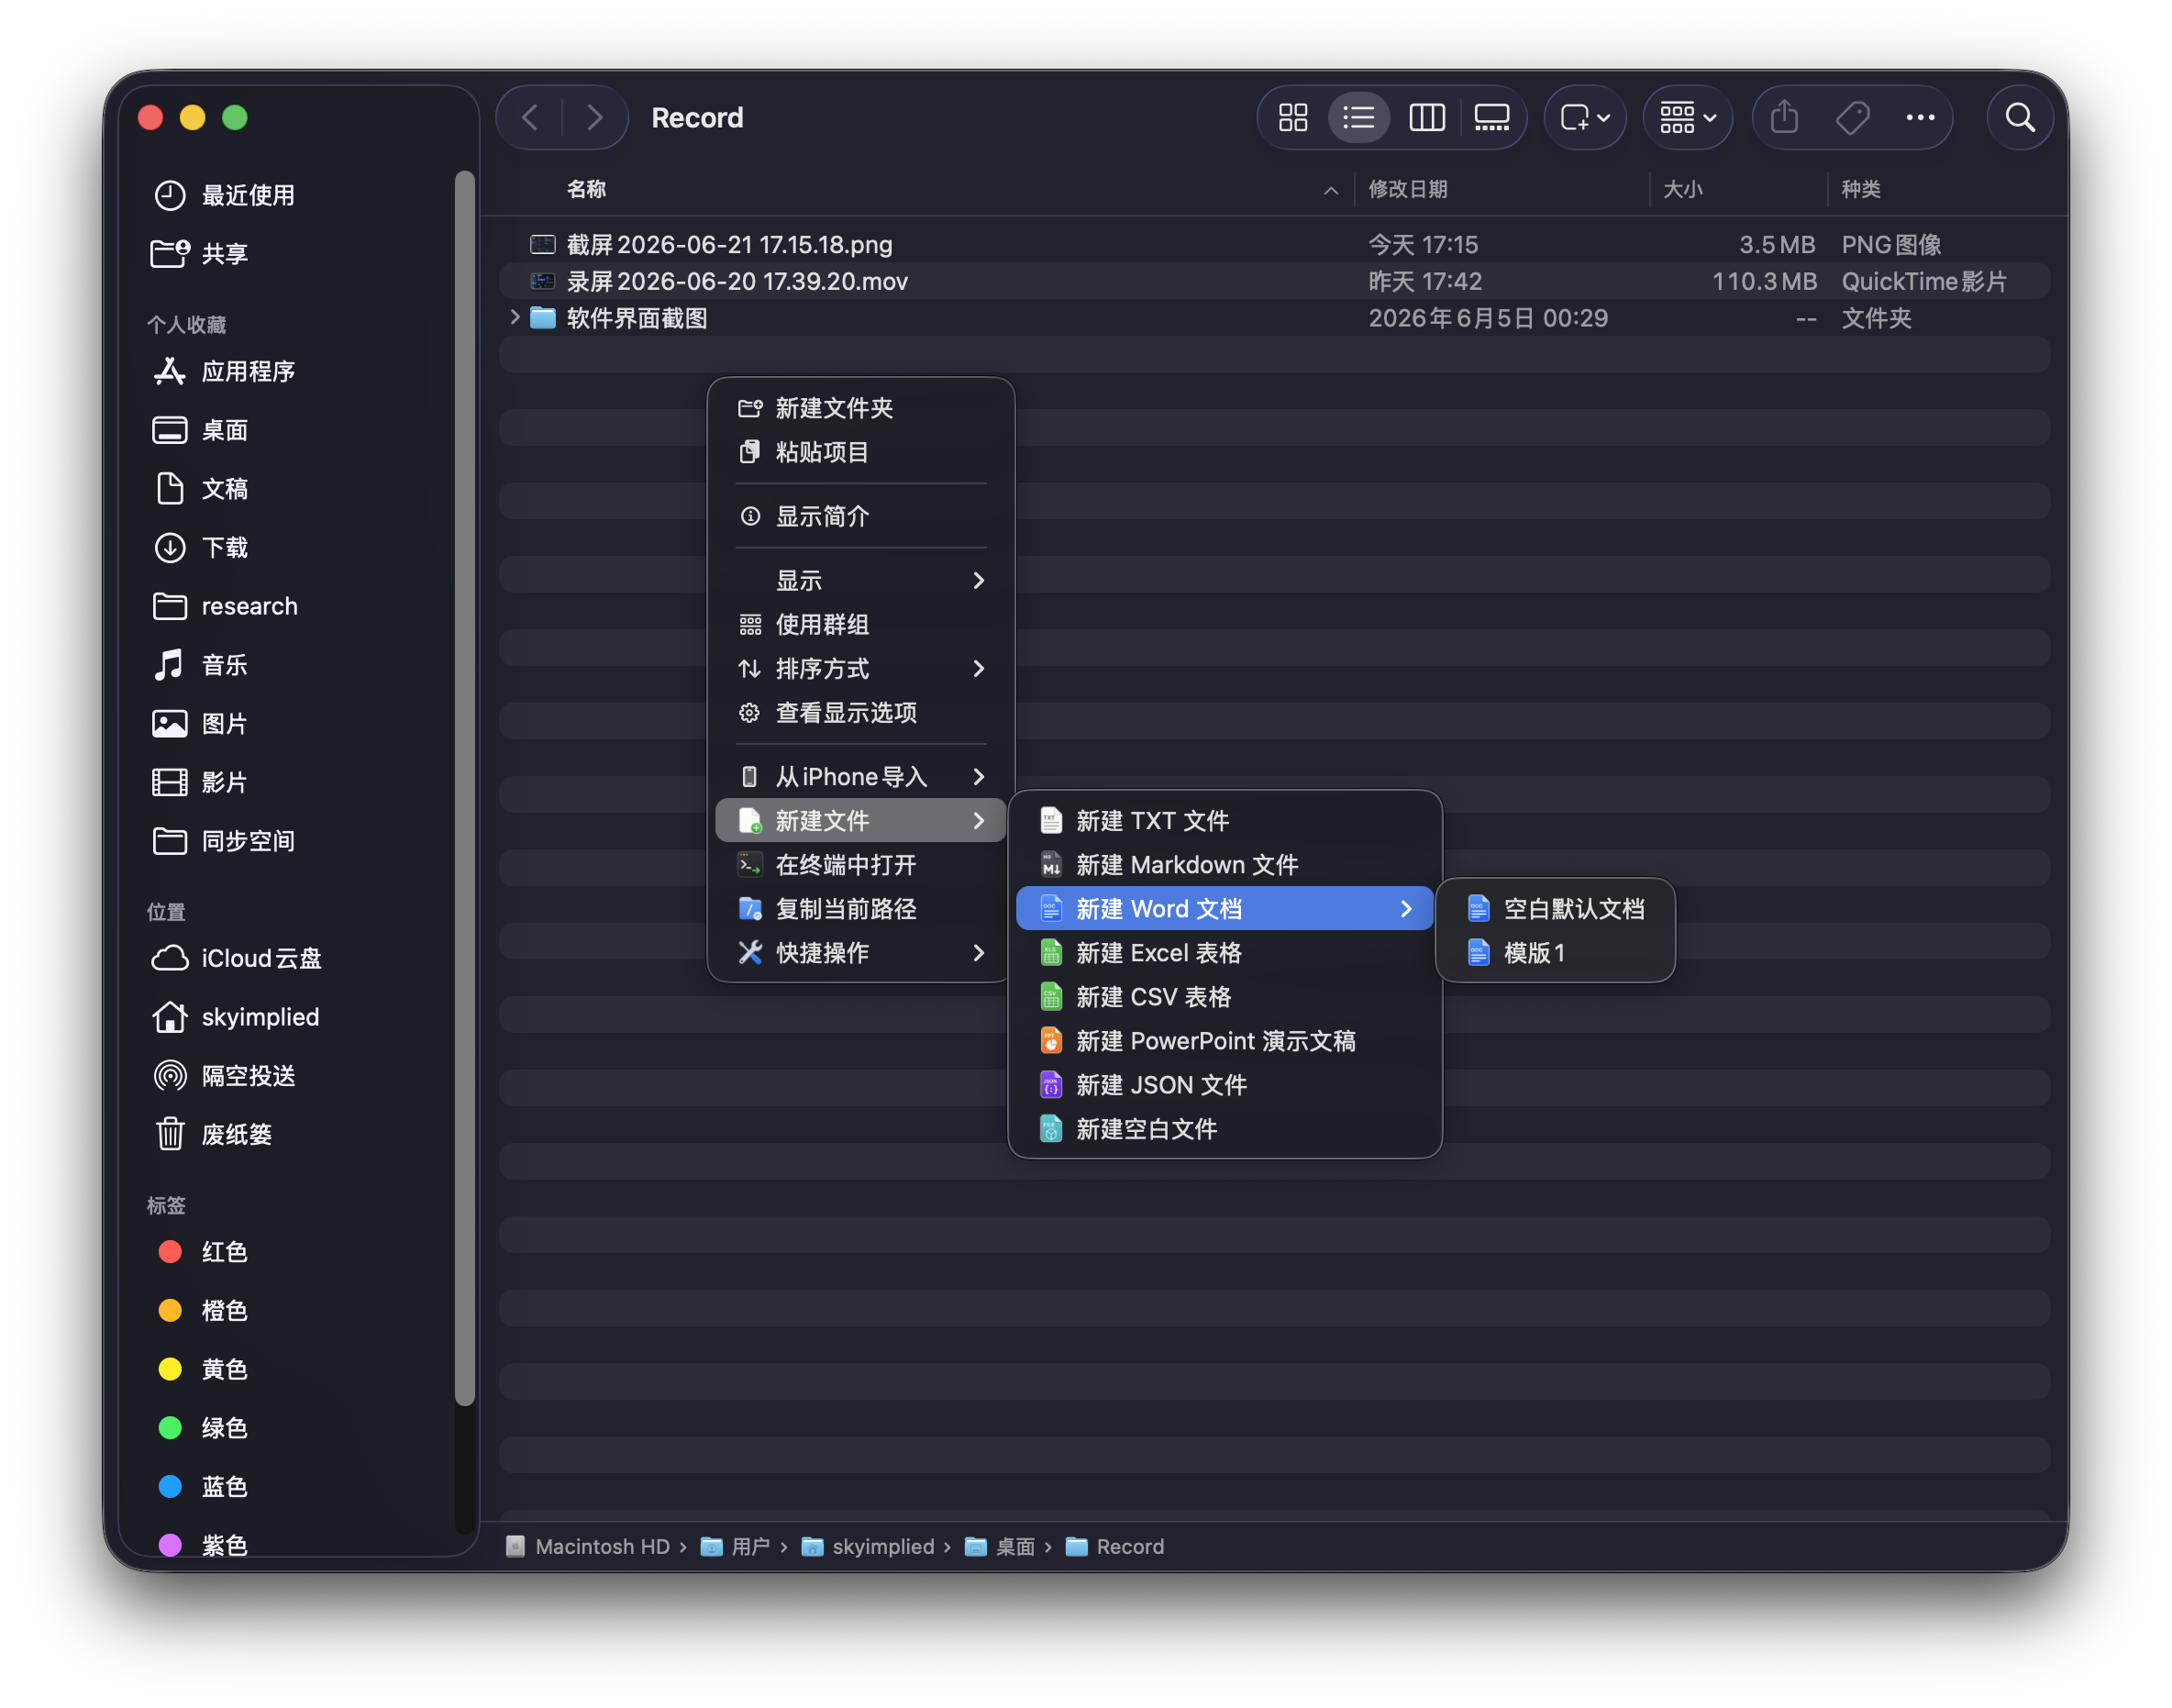Open skyimplied home folder in sidebar
This screenshot has width=2172, height=1708.
click(x=235, y=1017)
